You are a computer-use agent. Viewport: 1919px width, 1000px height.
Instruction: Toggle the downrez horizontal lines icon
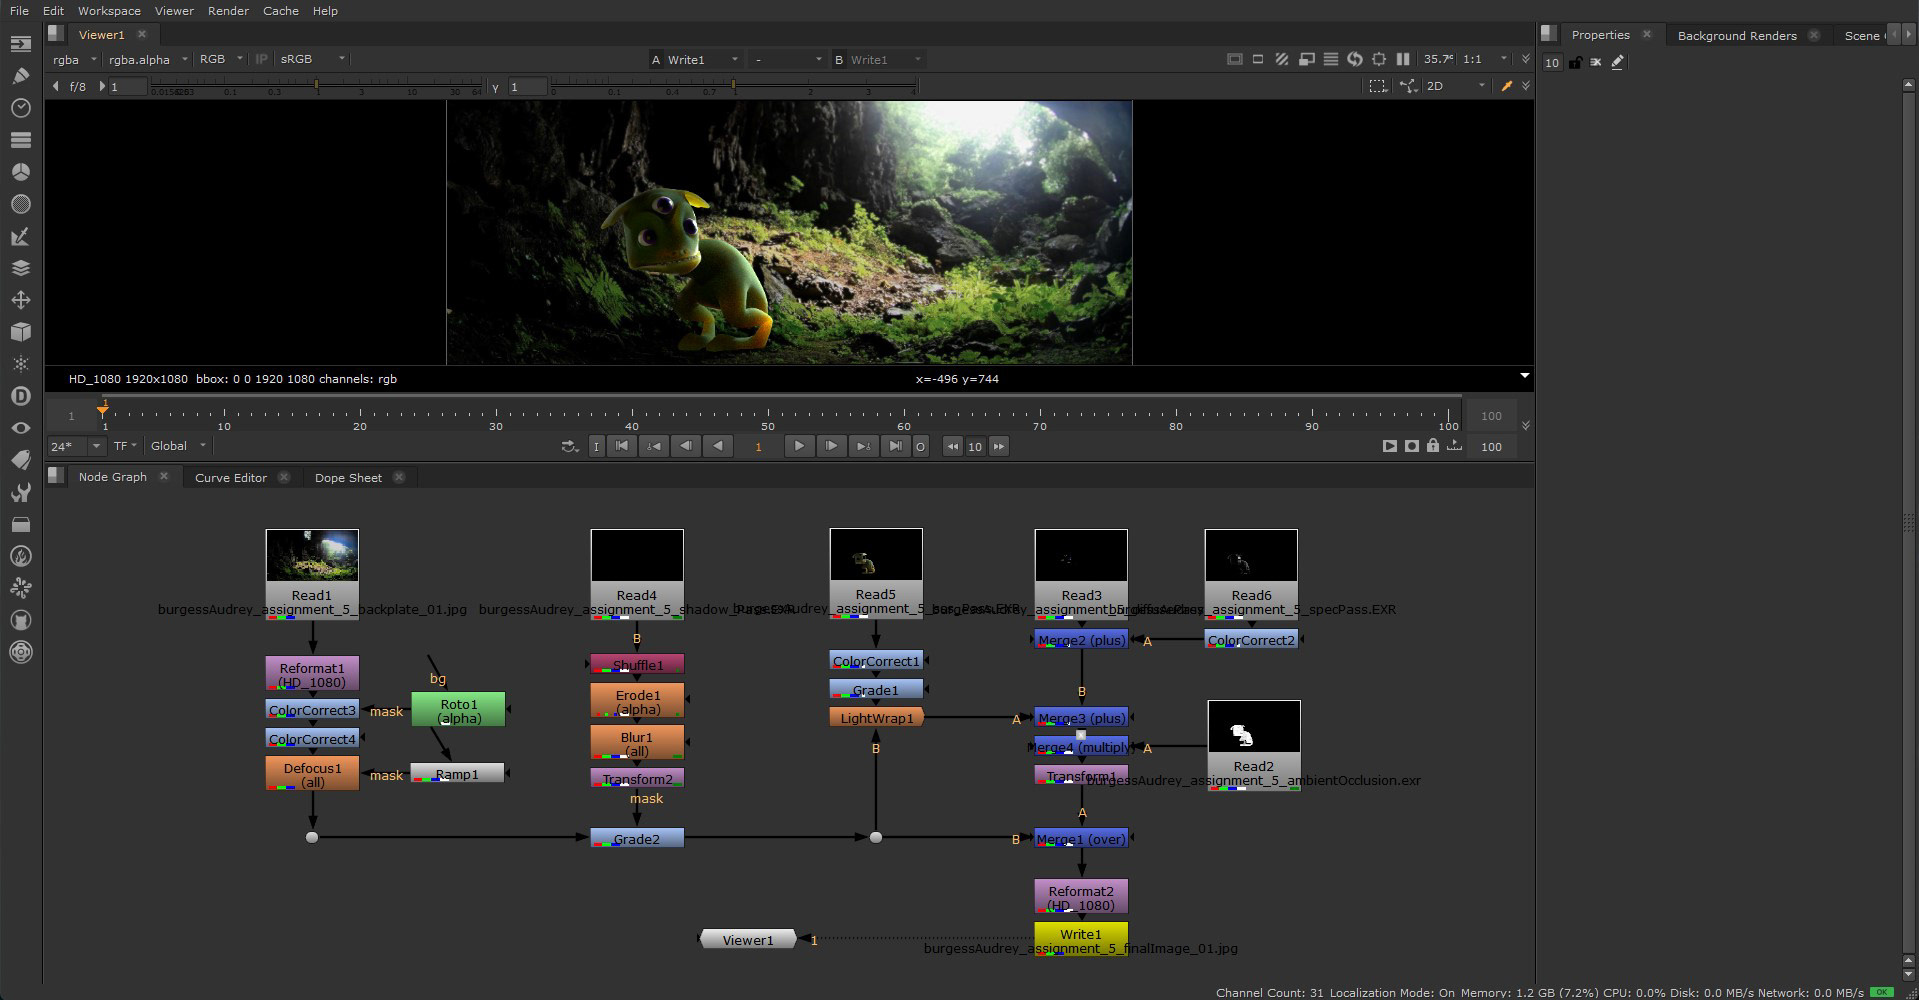click(1331, 59)
